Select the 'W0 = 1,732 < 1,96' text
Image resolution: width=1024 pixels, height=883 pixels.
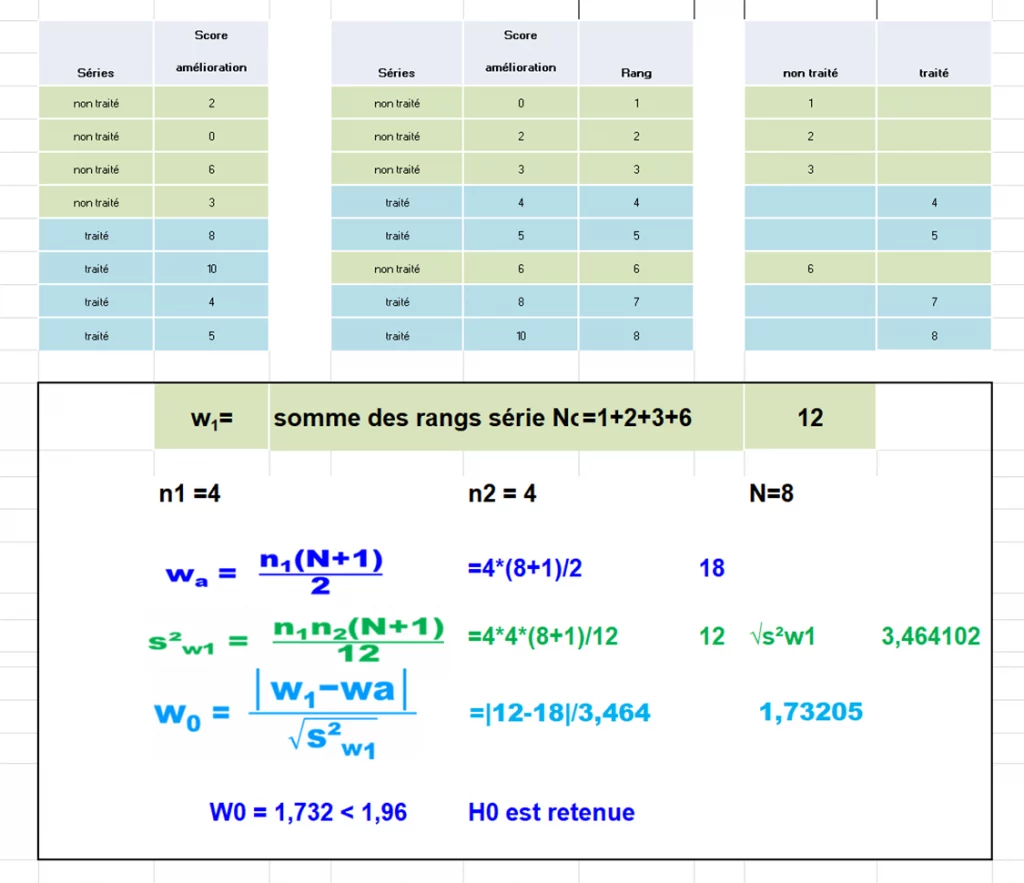click(x=308, y=812)
